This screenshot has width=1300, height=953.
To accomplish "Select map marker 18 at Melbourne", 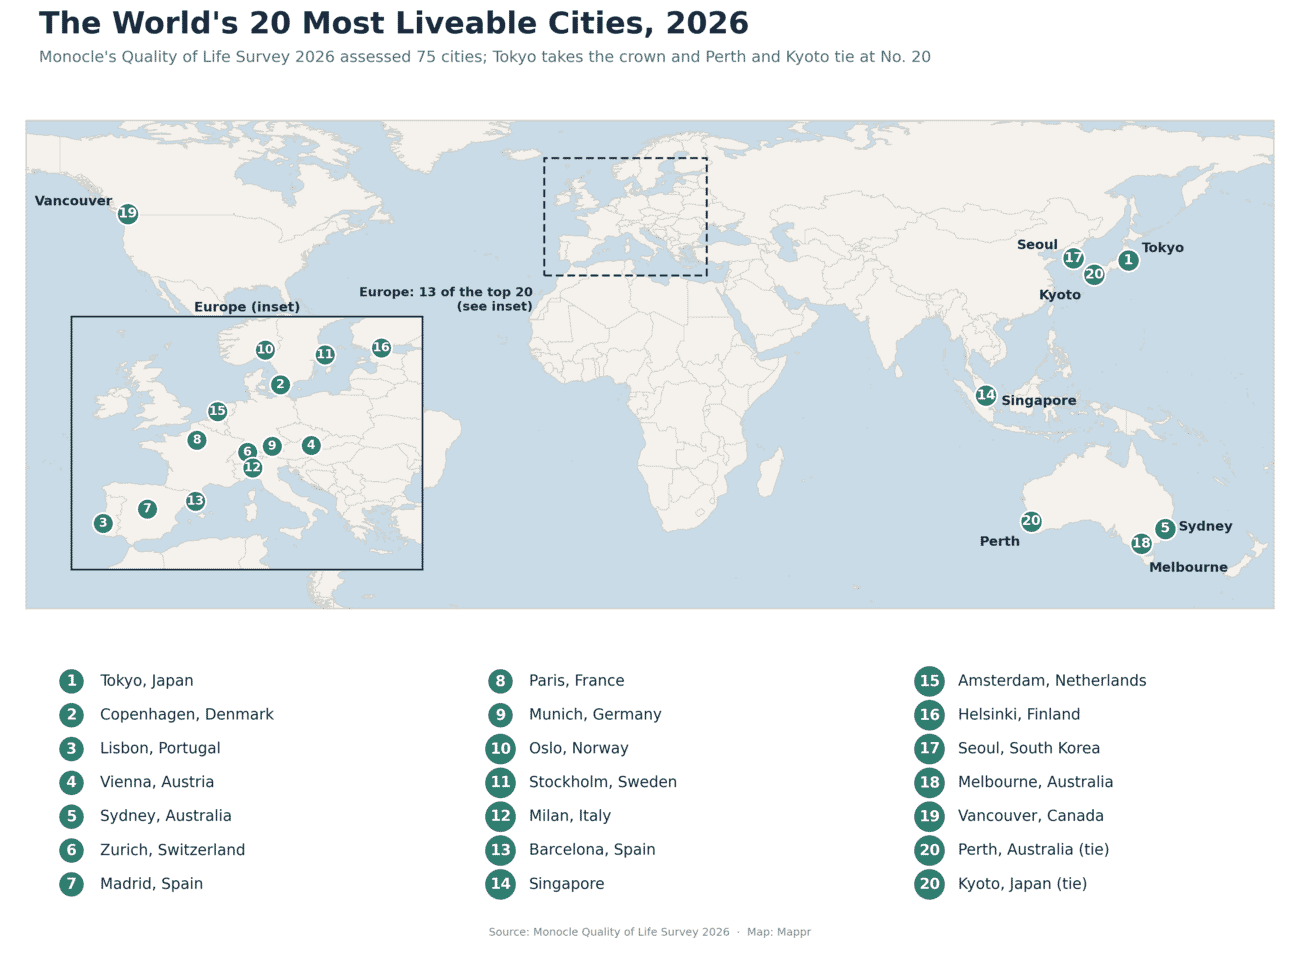I will click(x=1141, y=543).
